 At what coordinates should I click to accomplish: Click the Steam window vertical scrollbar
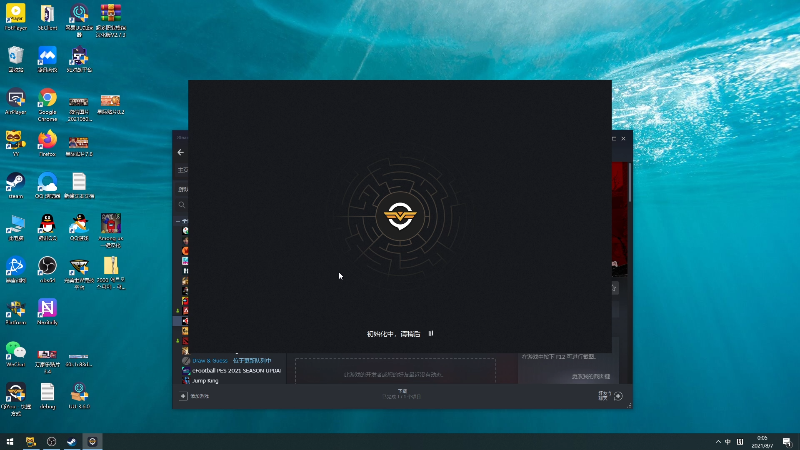631,182
